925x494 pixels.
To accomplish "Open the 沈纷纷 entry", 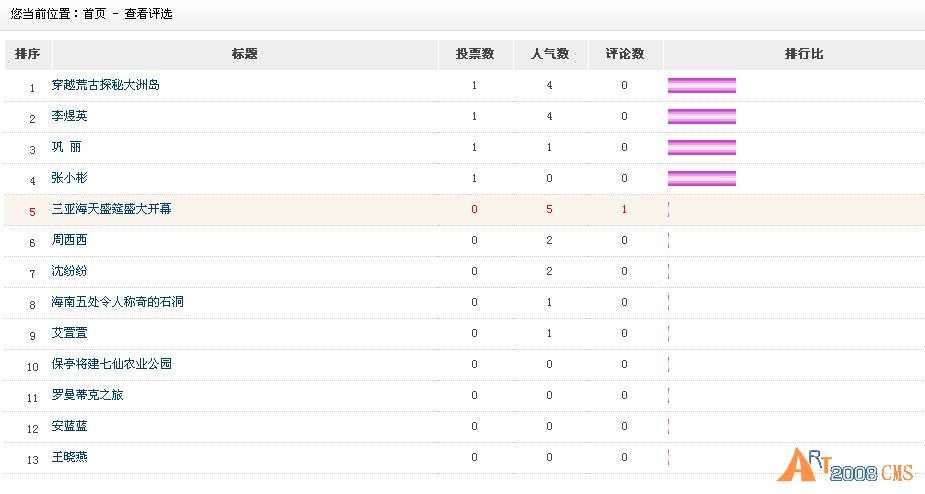I will coord(69,271).
